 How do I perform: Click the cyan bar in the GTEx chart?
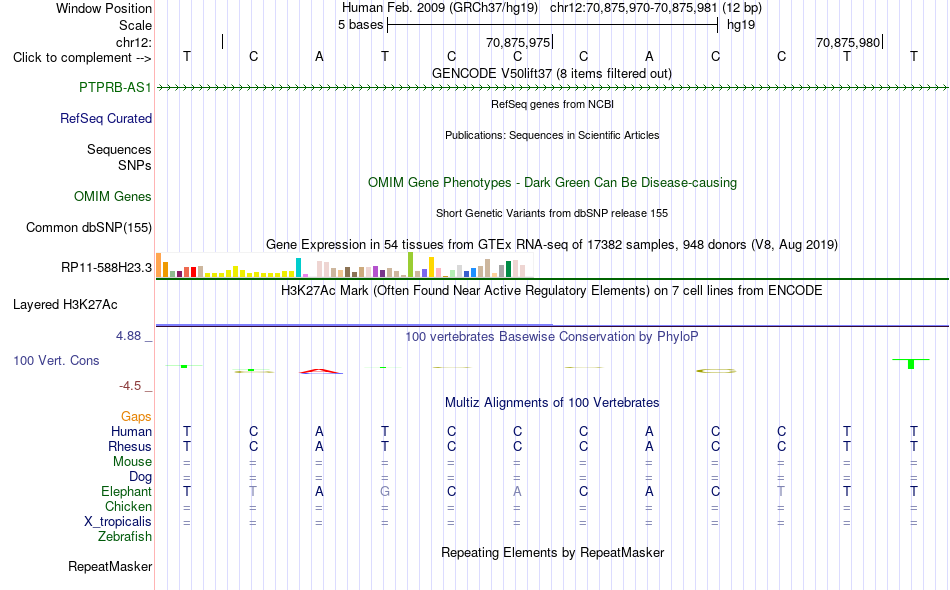(299, 268)
